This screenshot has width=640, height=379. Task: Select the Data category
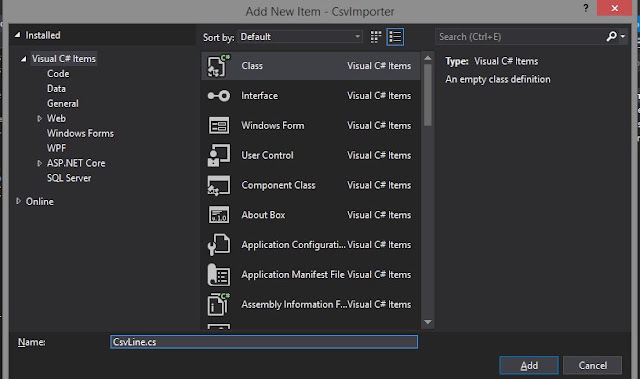(x=56, y=89)
